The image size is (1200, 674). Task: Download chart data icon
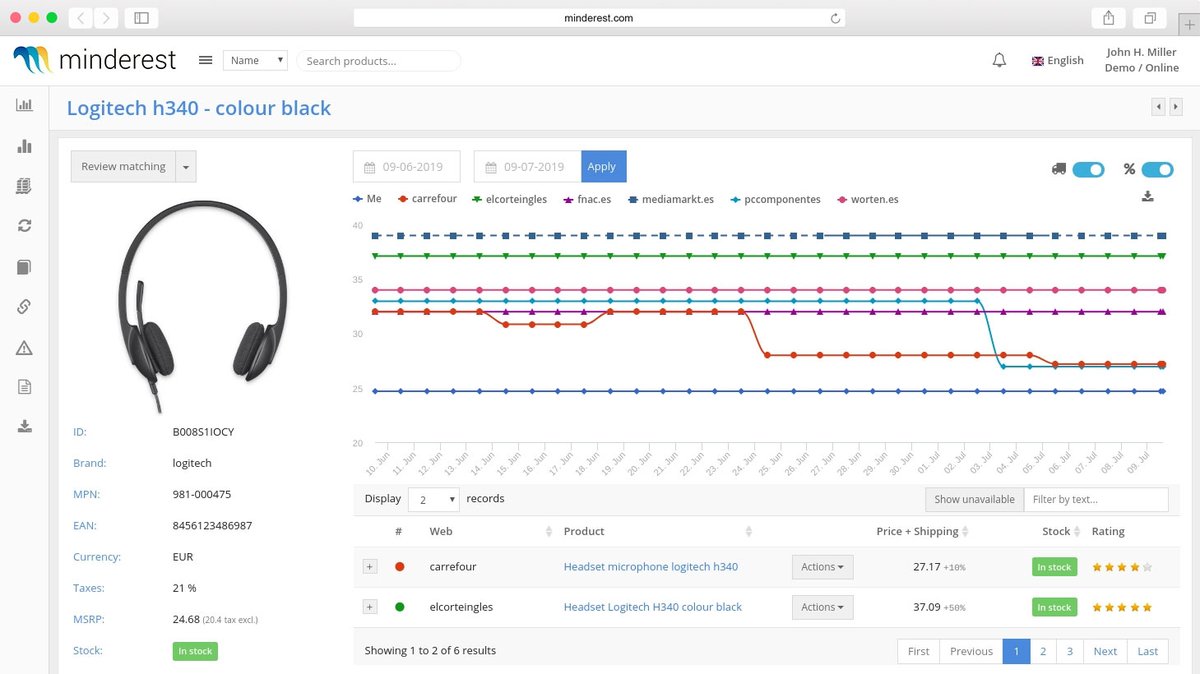(1148, 197)
